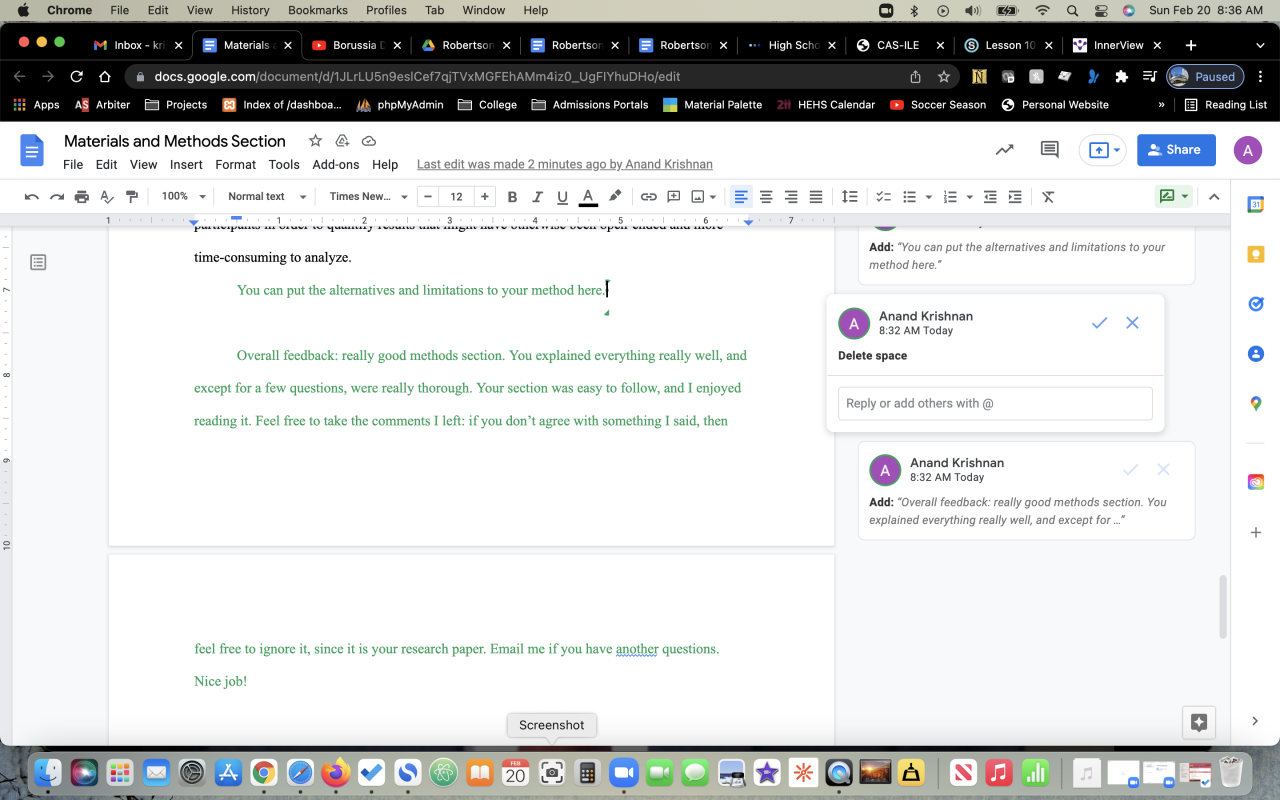Image resolution: width=1280 pixels, height=800 pixels.
Task: Increase the font size with the plus button
Action: coord(484,197)
